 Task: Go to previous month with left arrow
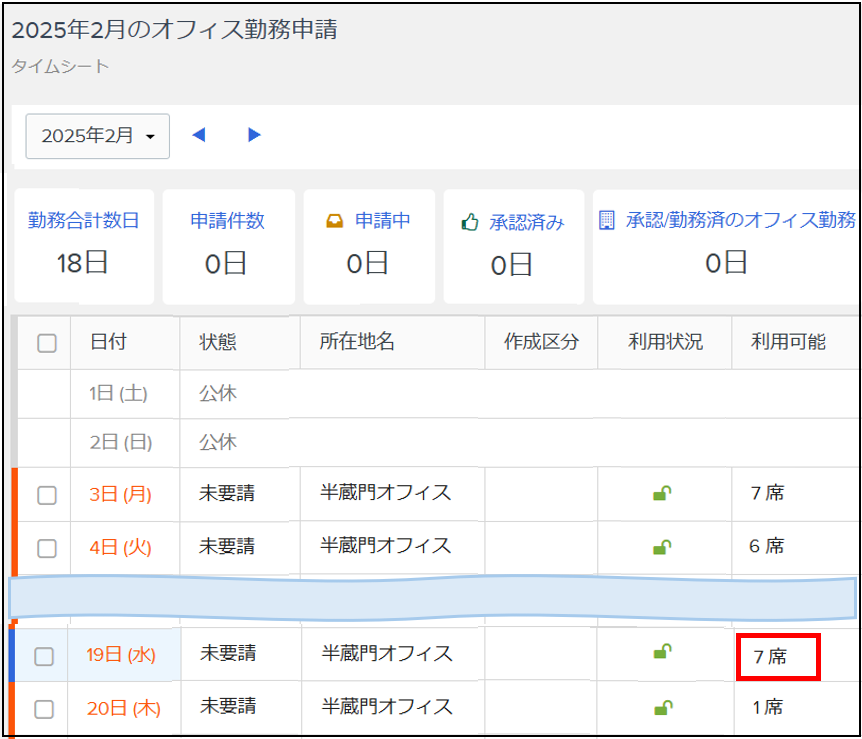pos(199,135)
